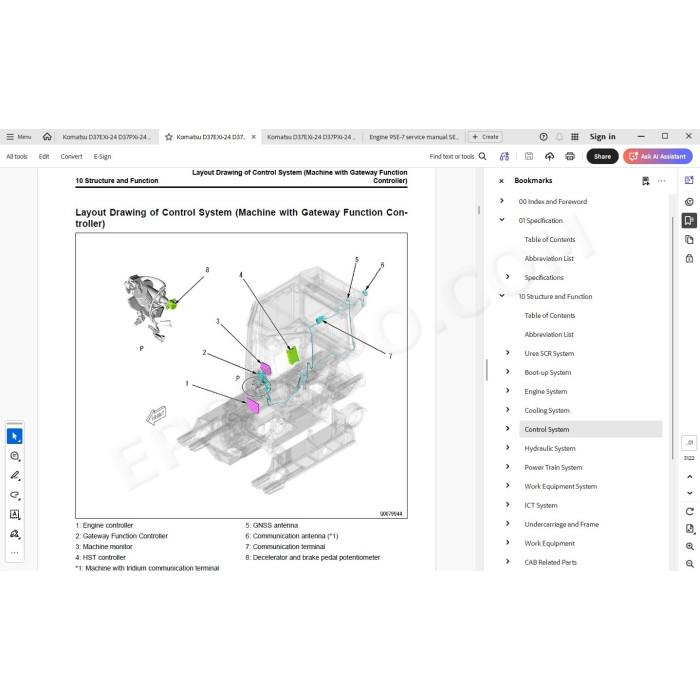Toggle the Bookmarks side rail icon
The image size is (700, 700).
pyautogui.click(x=689, y=221)
